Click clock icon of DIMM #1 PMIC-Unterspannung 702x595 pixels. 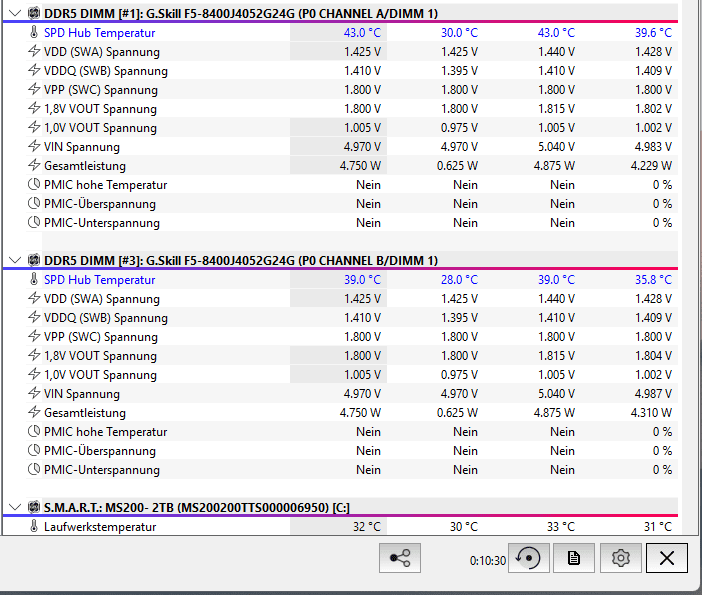pyautogui.click(x=34, y=222)
